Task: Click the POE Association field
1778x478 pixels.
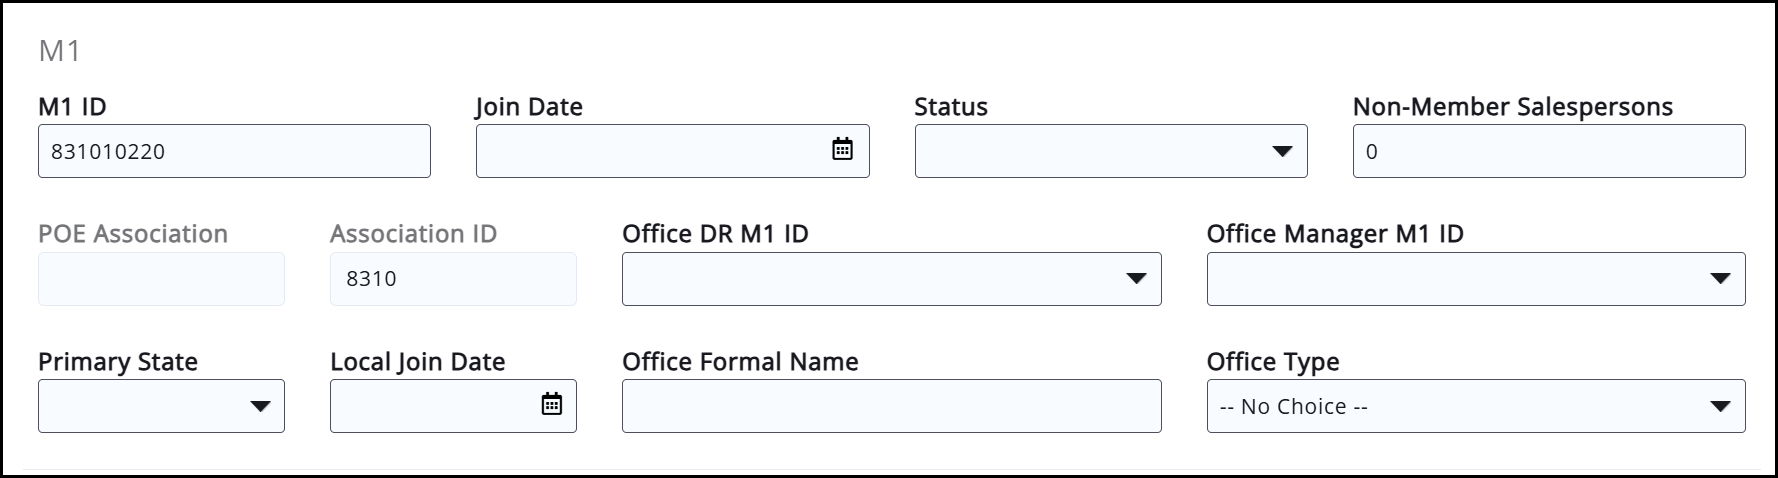Action: coord(161,279)
